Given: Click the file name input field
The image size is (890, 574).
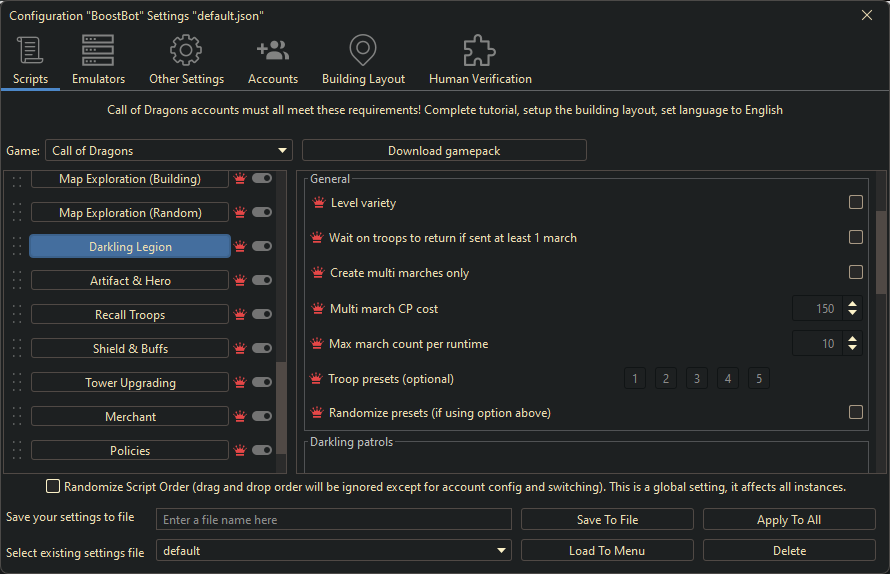Looking at the screenshot, I should point(334,520).
